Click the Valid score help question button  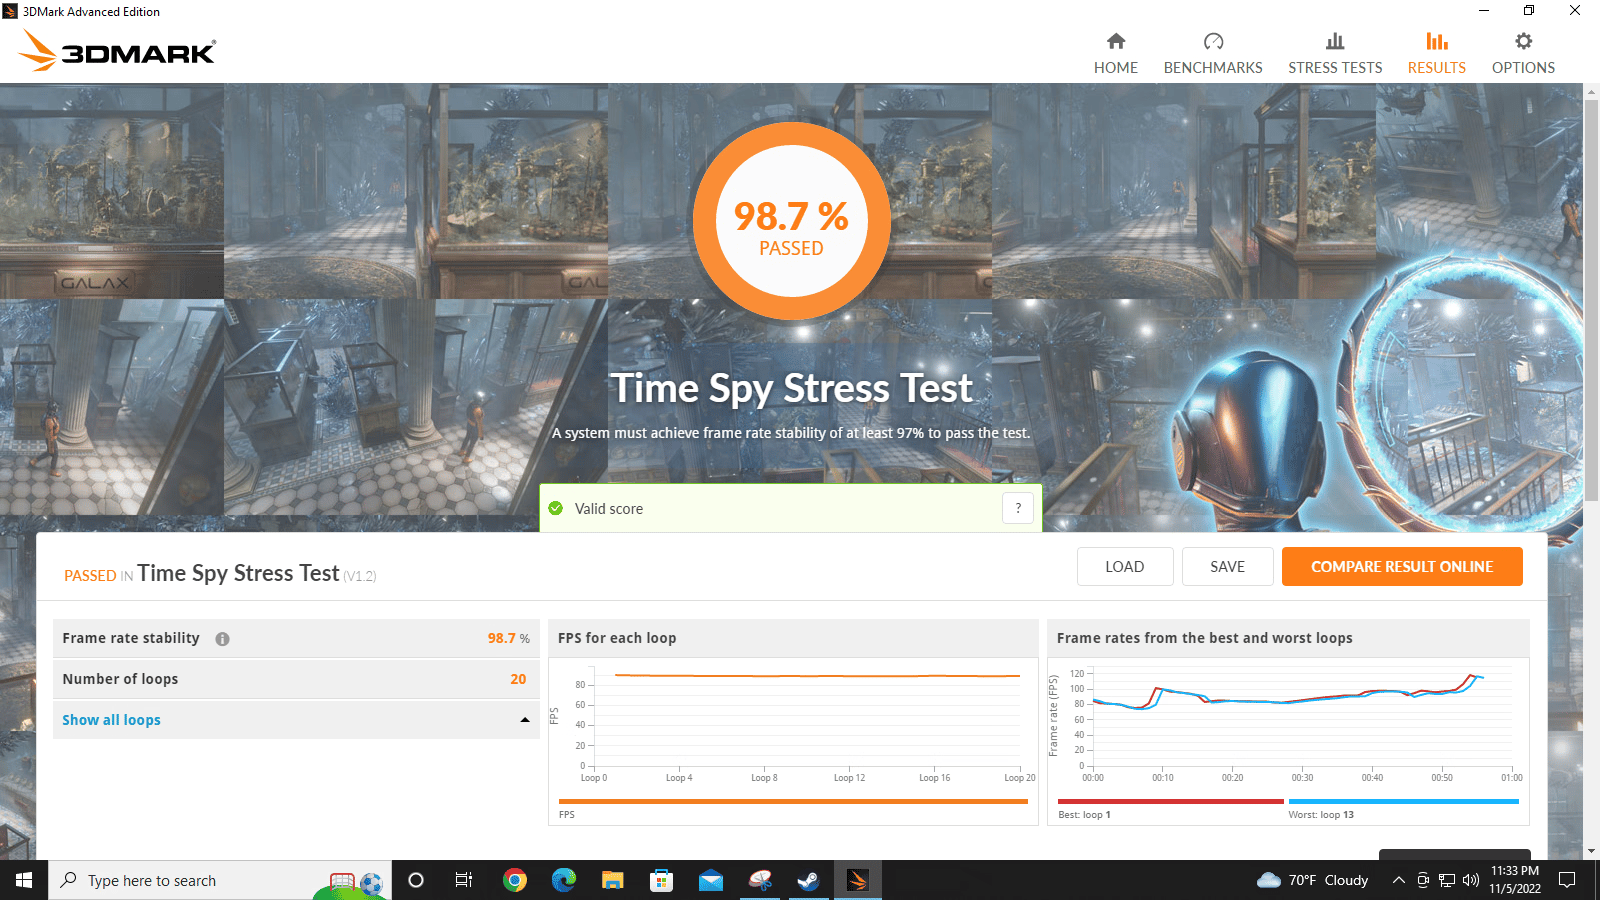[1018, 508]
